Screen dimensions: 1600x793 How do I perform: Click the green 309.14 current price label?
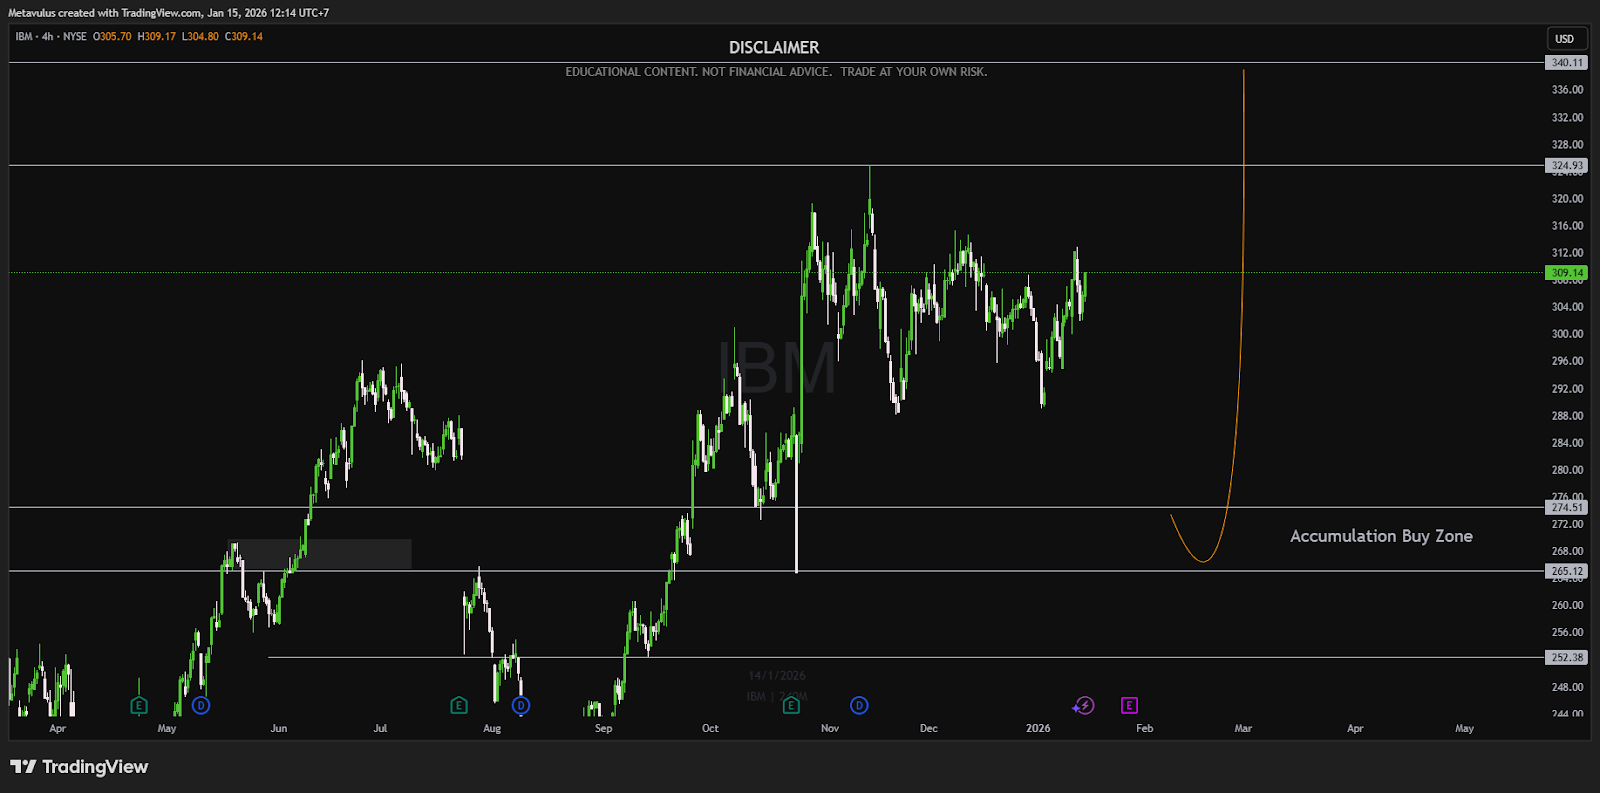(x=1566, y=273)
